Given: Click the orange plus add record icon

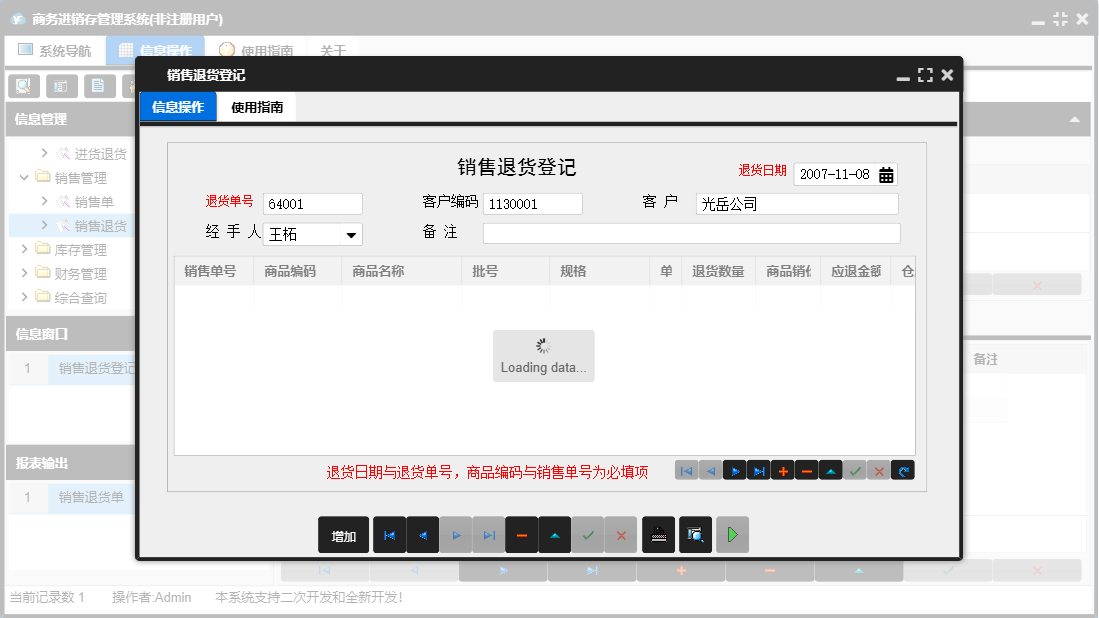Looking at the screenshot, I should click(x=782, y=470).
